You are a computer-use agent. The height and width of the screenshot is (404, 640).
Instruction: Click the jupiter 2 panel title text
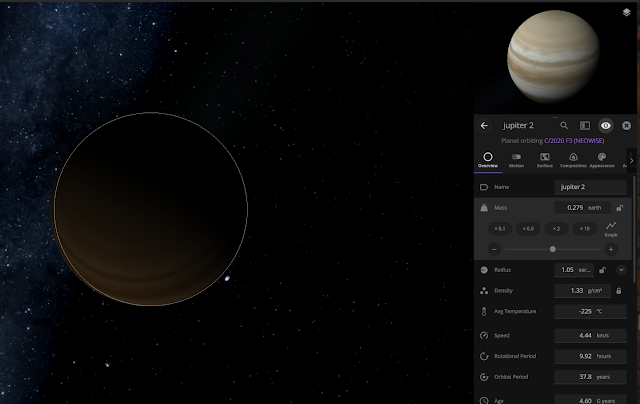(518, 126)
